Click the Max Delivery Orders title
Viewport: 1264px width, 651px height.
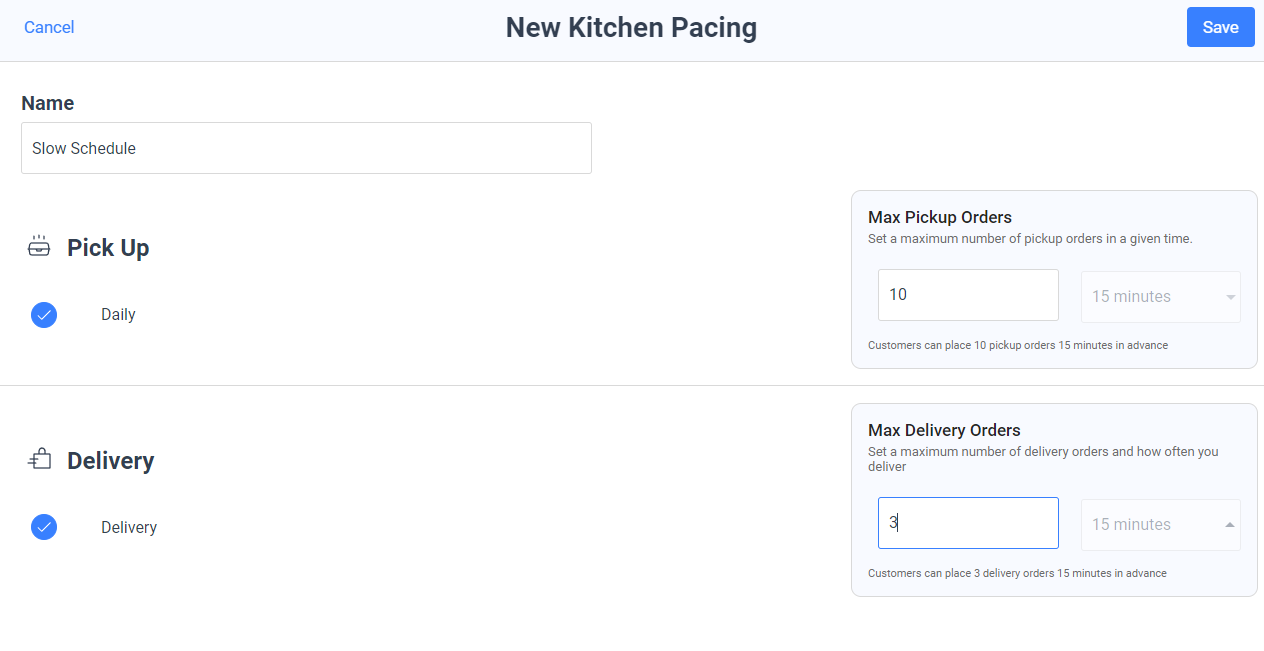pyautogui.click(x=944, y=430)
